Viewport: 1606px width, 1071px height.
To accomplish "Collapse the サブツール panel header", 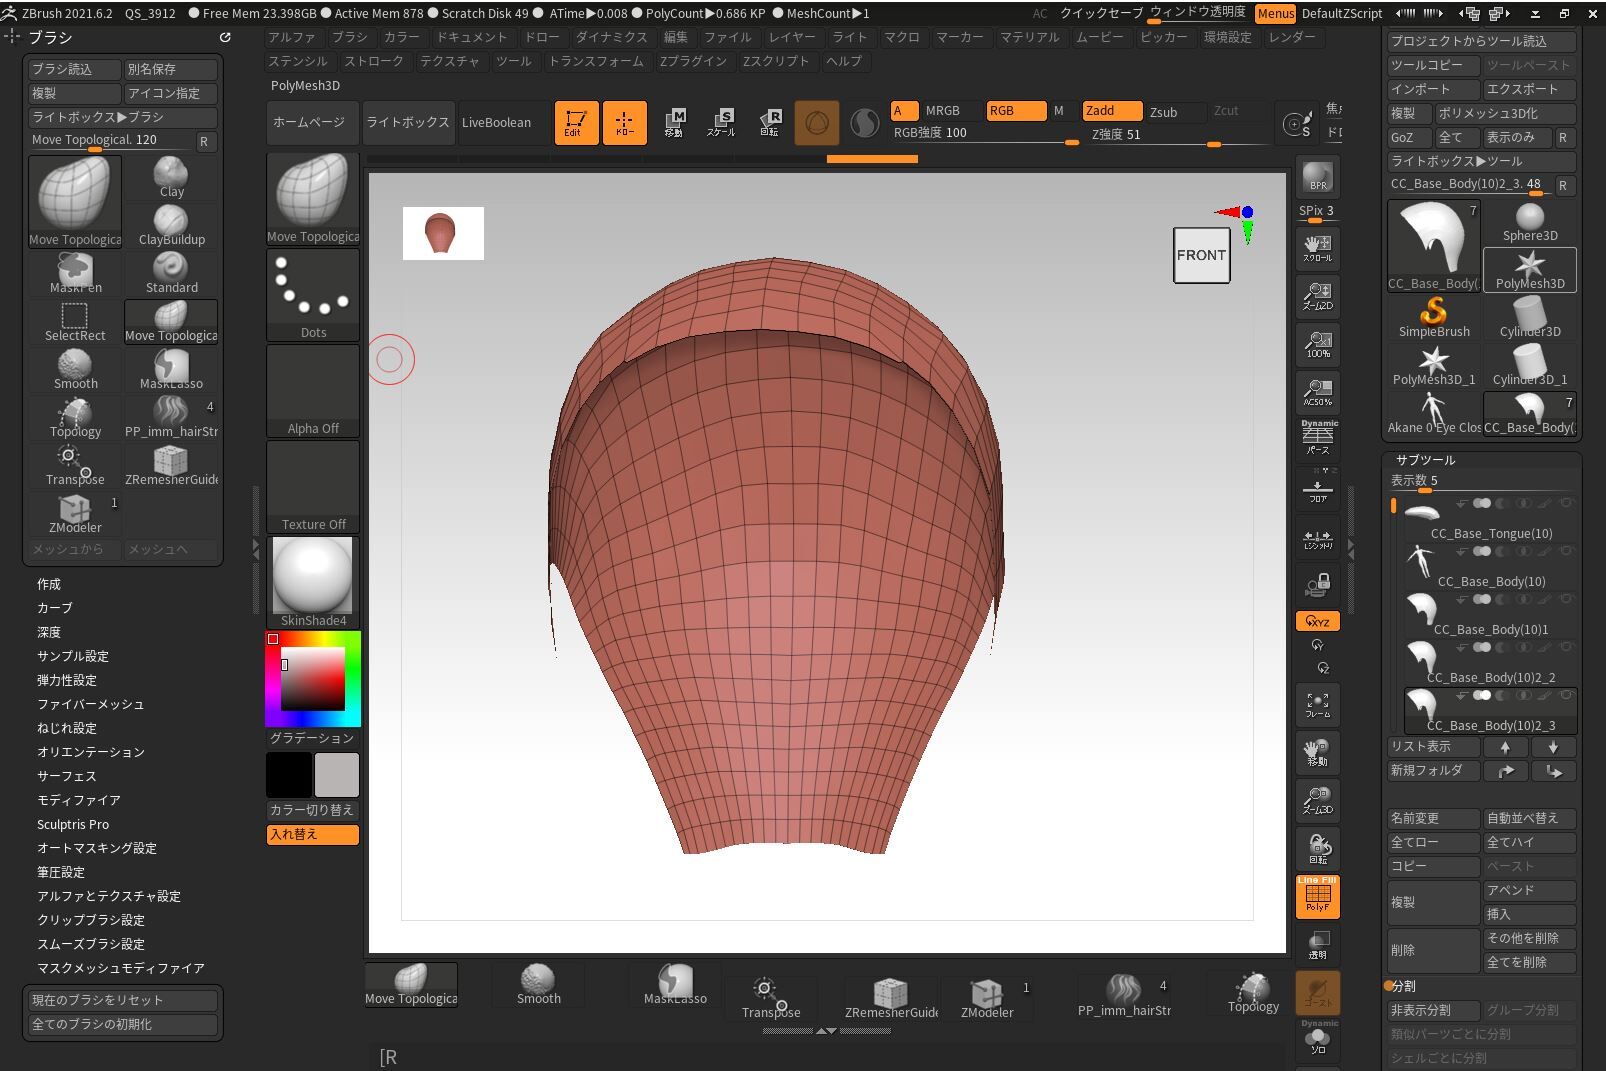I will (x=1425, y=460).
